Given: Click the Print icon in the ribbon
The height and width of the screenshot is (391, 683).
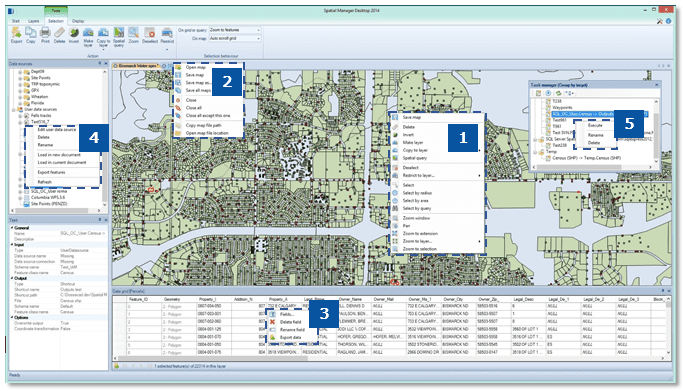Looking at the screenshot, I should coord(45,35).
